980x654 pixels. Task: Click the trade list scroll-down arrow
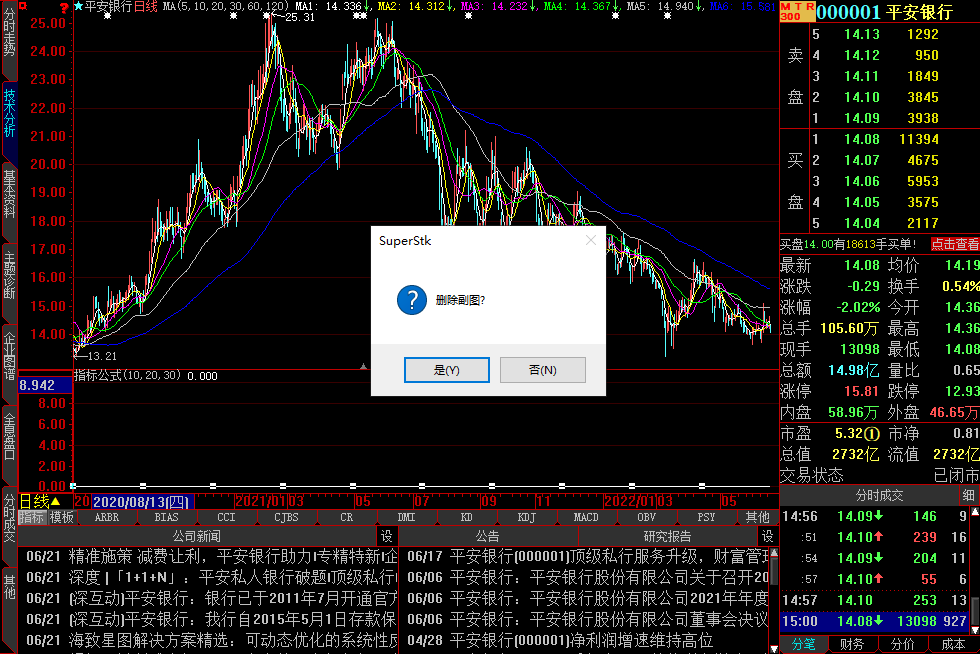(x=974, y=629)
